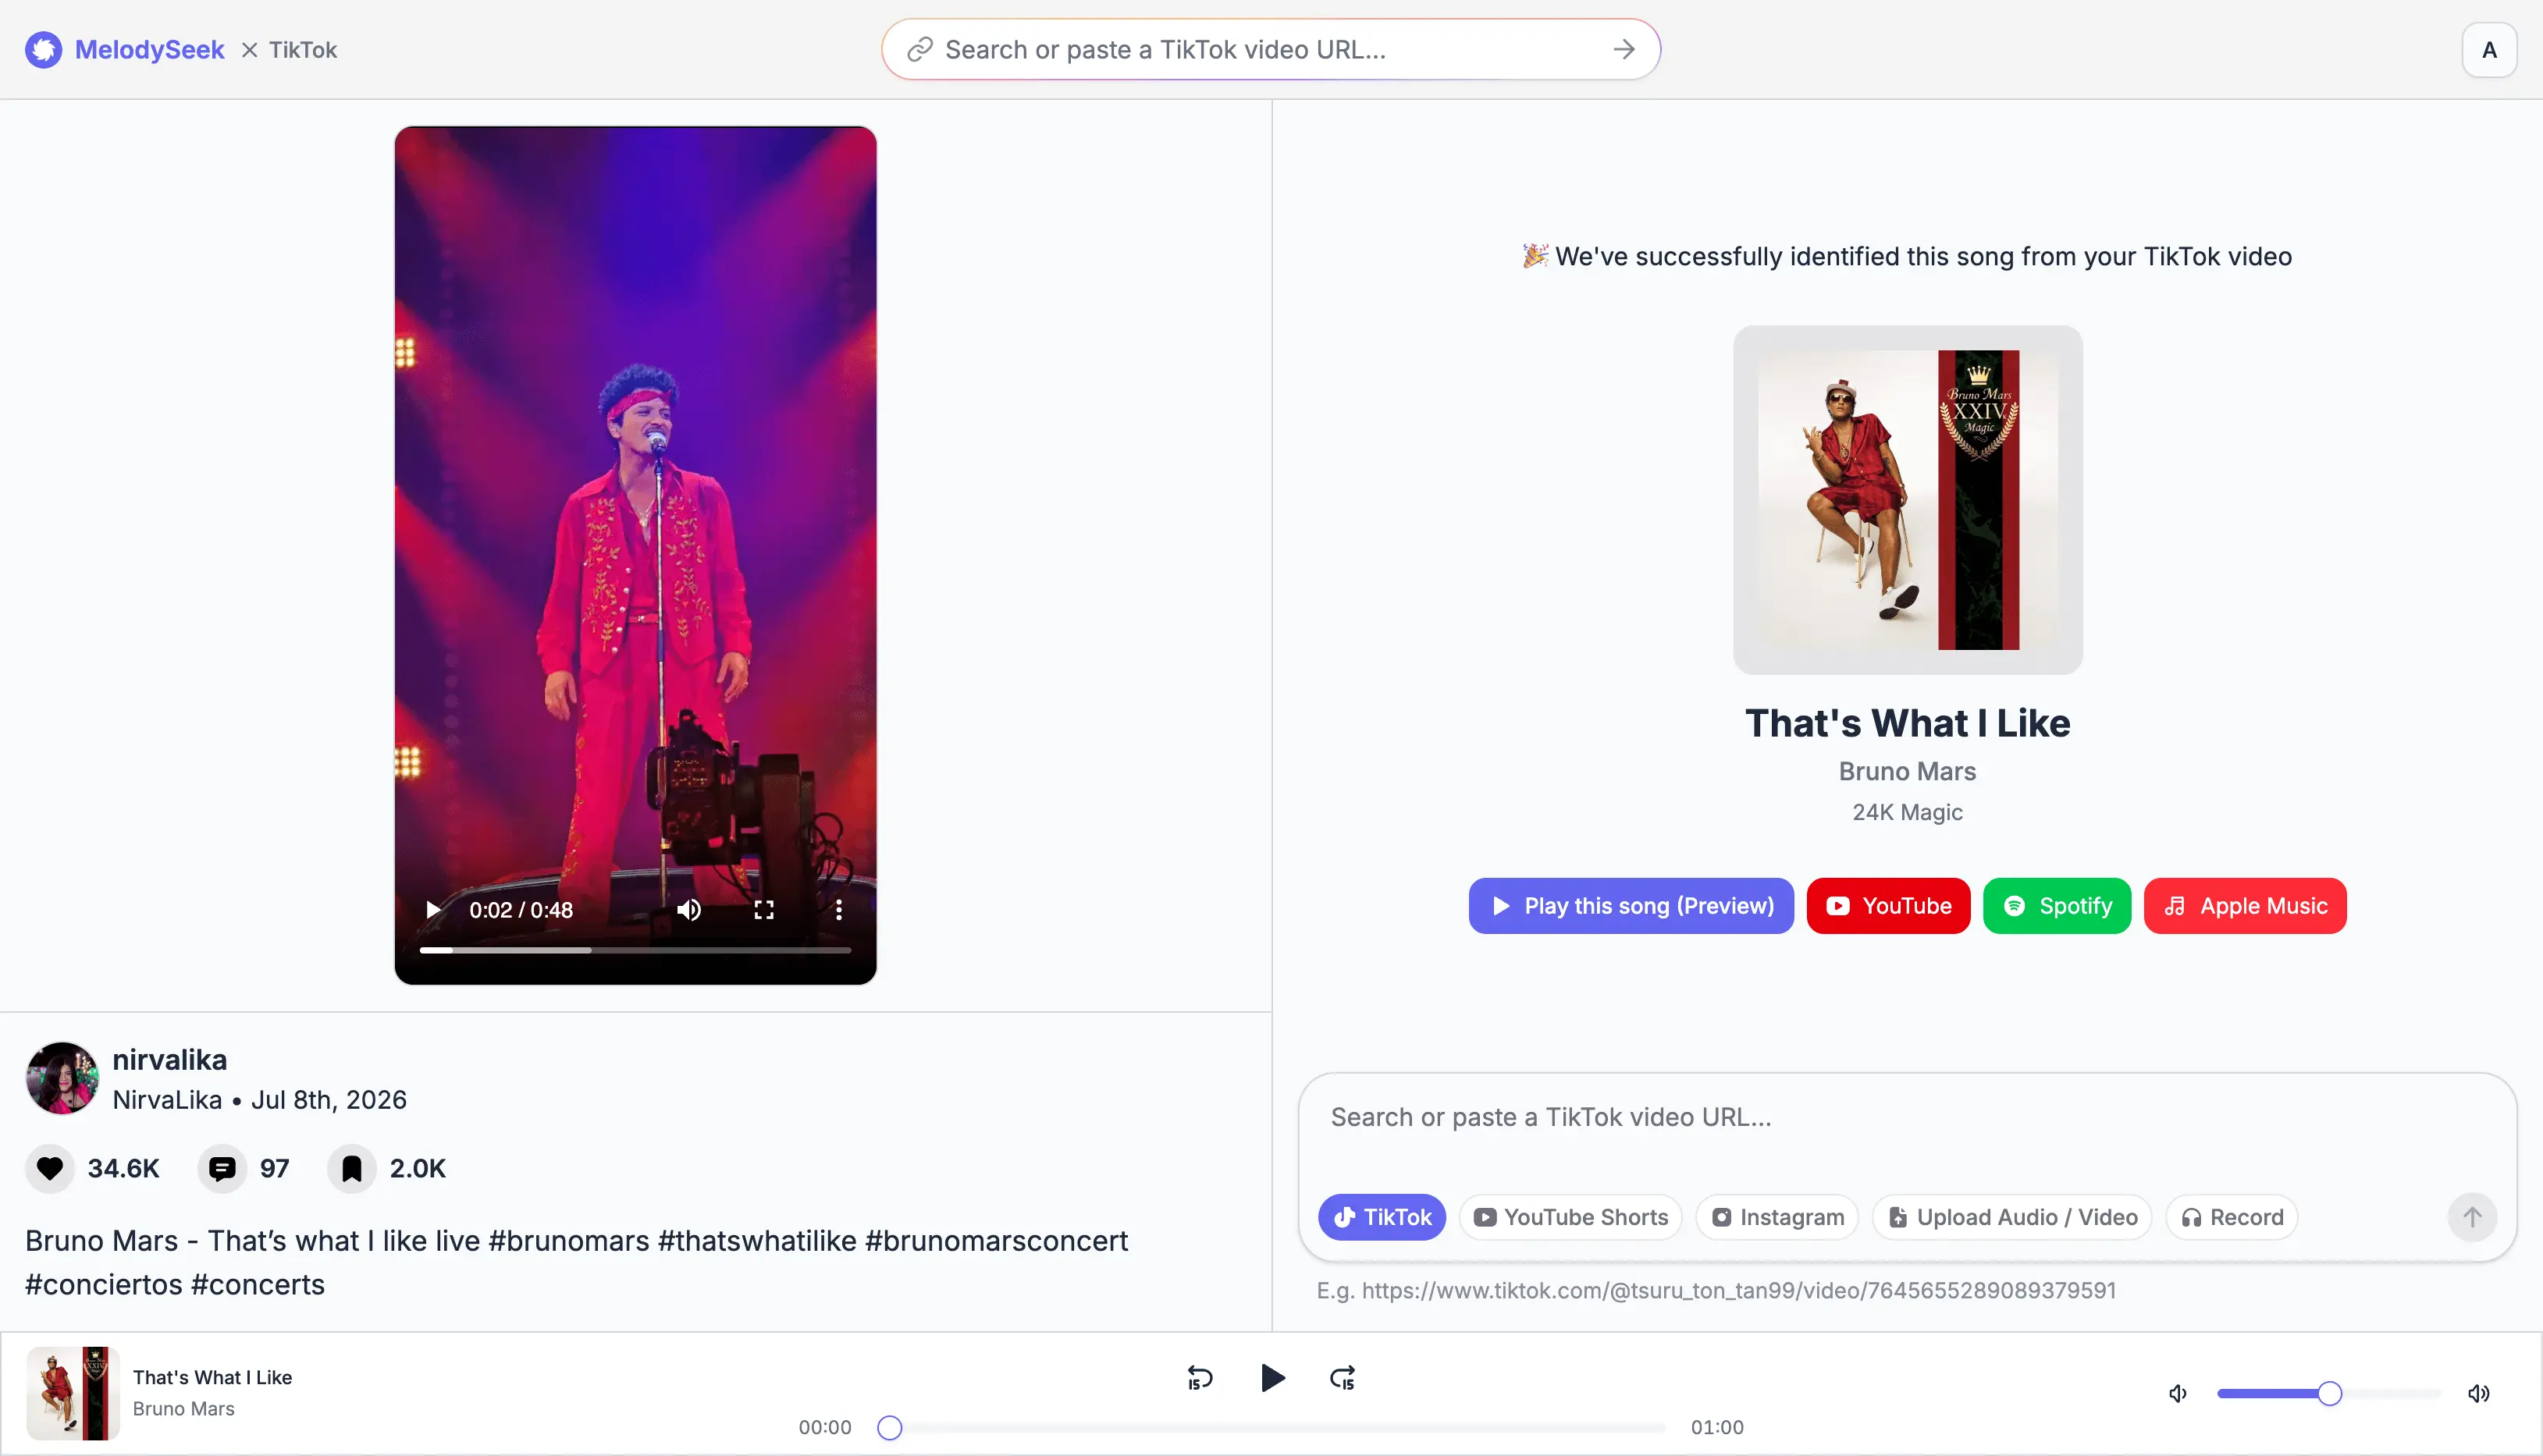Click the volume up icon

pos(2479,1393)
